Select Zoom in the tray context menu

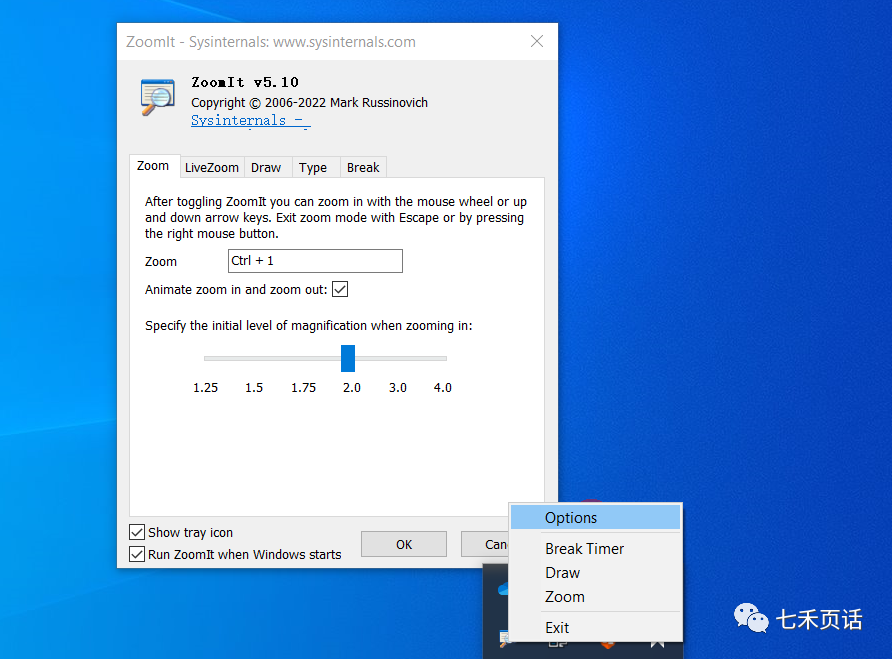click(596, 596)
